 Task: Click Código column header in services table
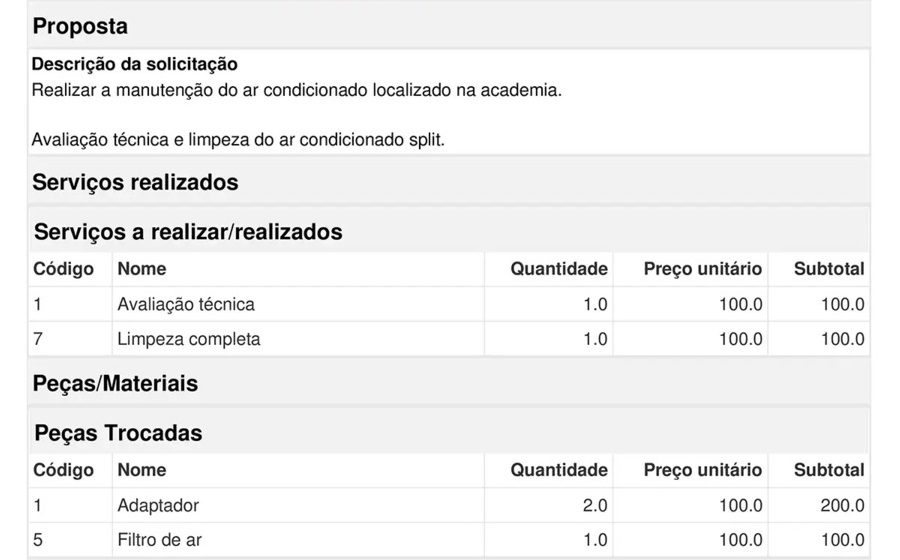click(63, 269)
